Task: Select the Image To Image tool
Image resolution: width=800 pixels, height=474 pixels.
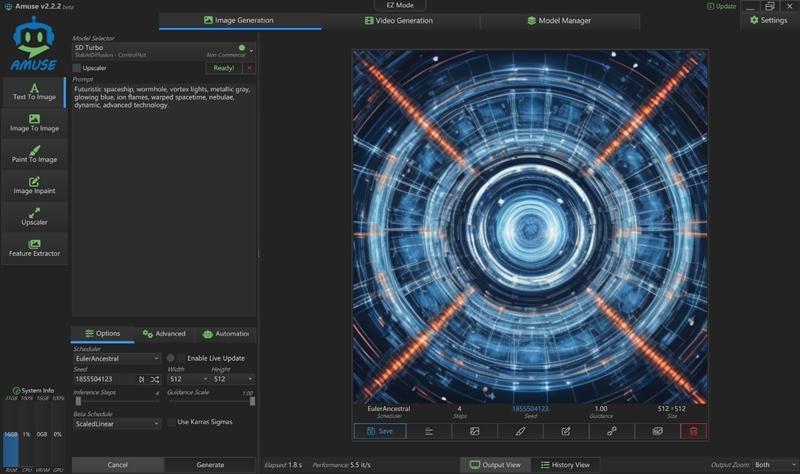Action: point(34,123)
